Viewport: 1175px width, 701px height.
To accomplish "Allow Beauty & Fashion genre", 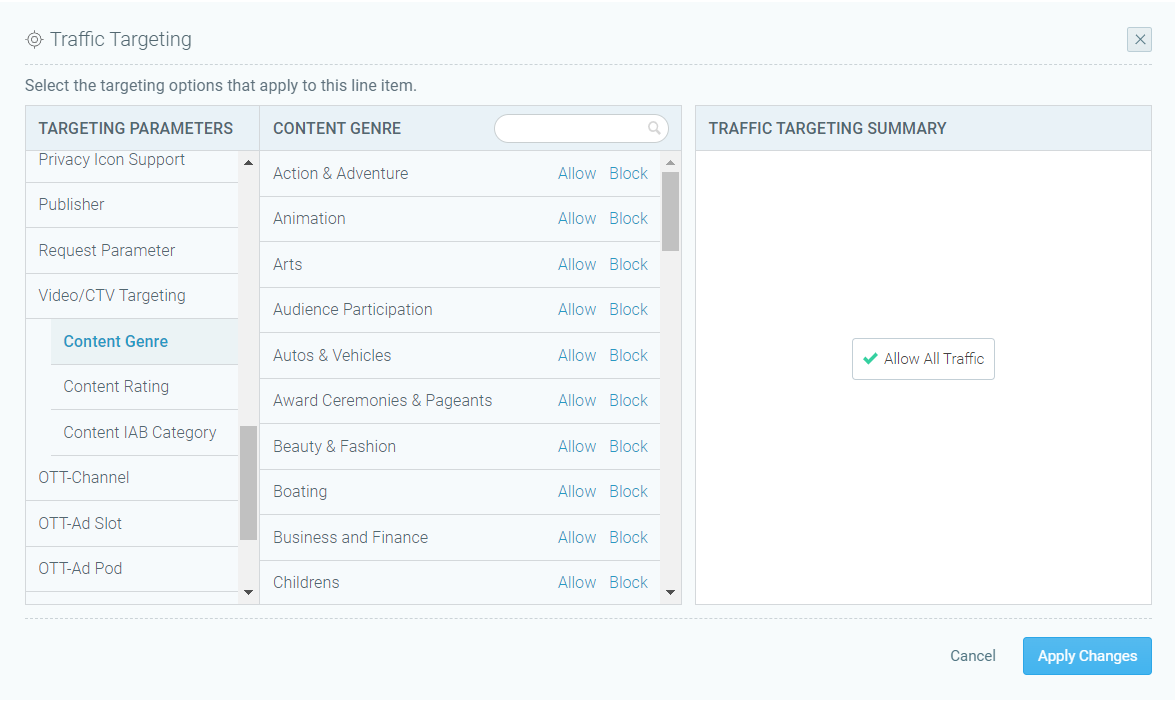I will click(577, 446).
